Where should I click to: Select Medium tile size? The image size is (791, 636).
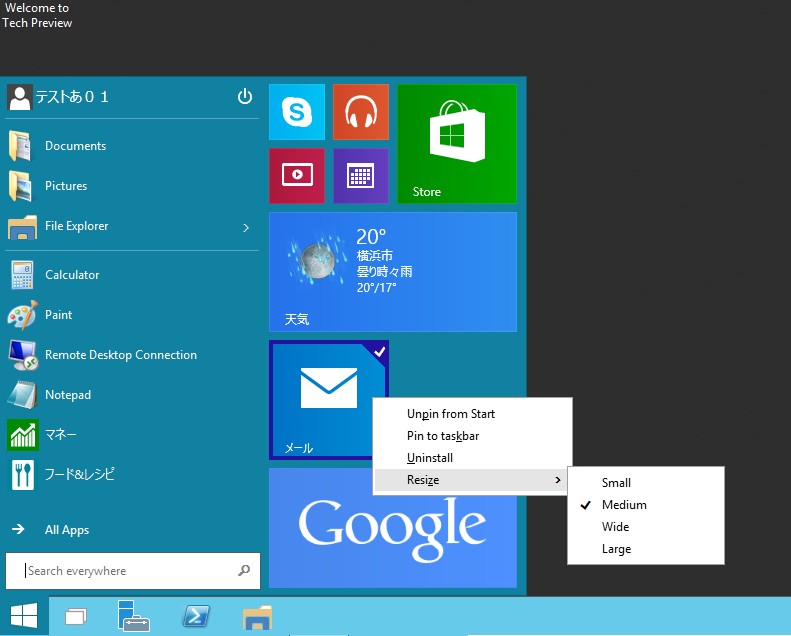coord(646,505)
